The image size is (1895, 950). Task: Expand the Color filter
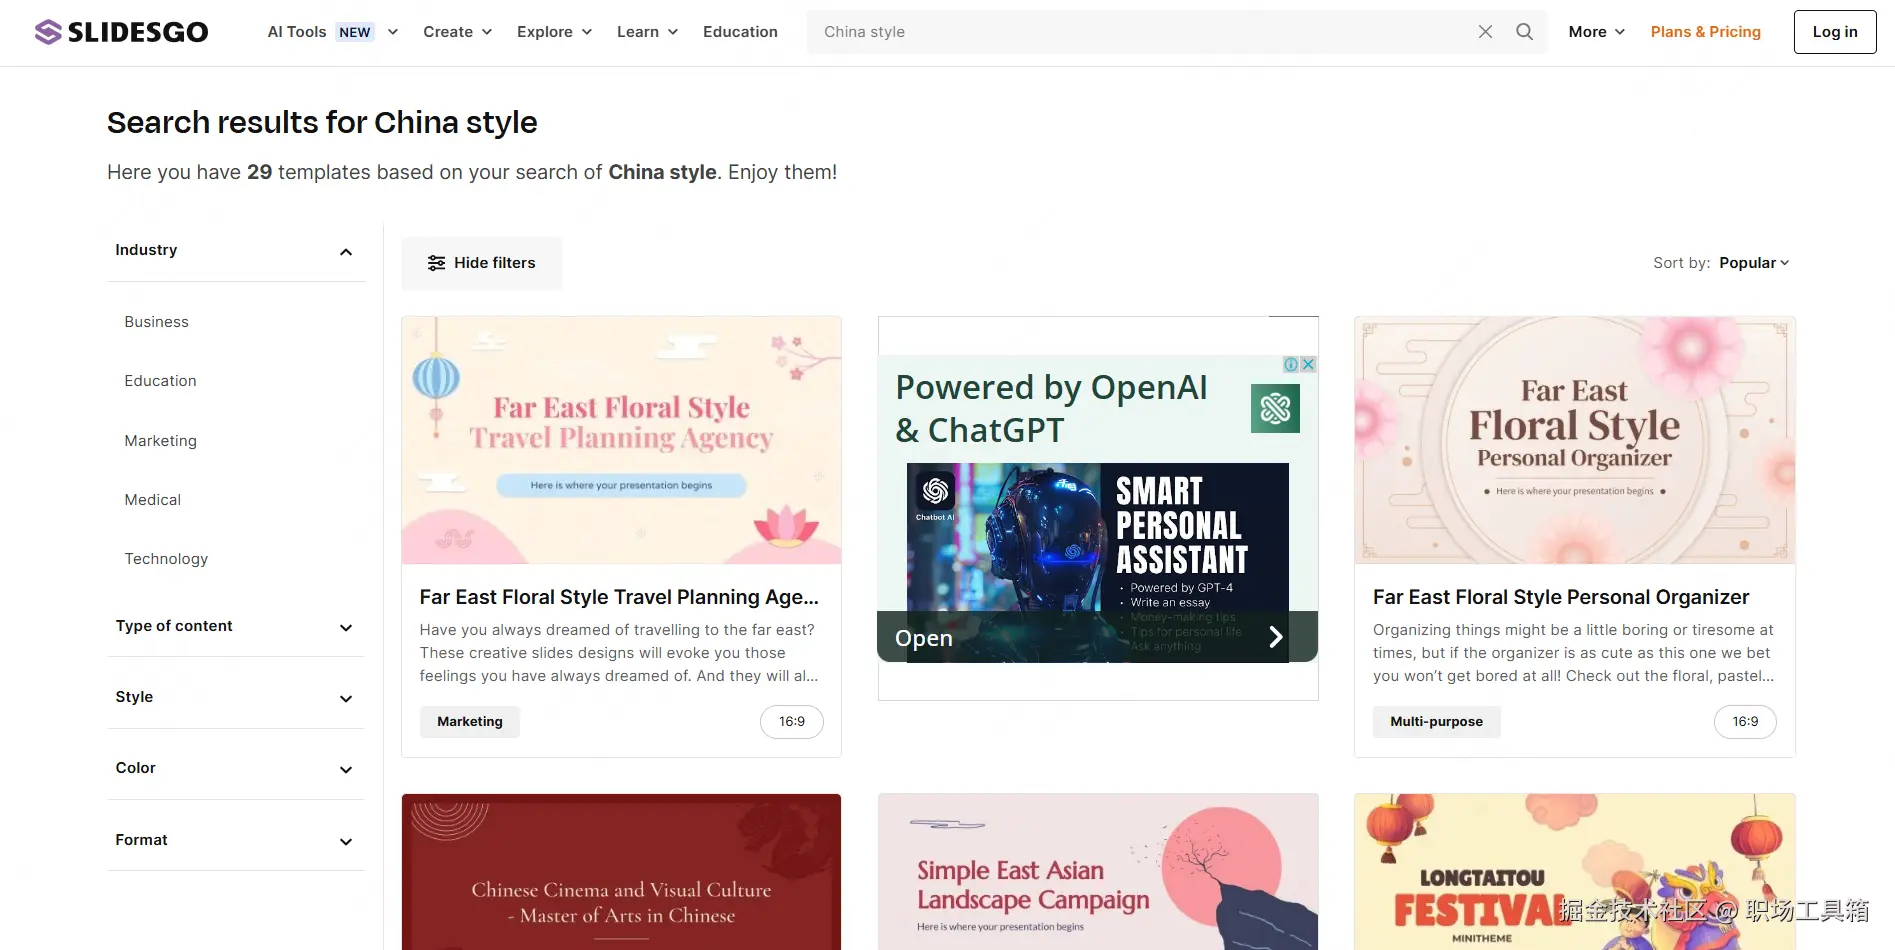(x=235, y=769)
